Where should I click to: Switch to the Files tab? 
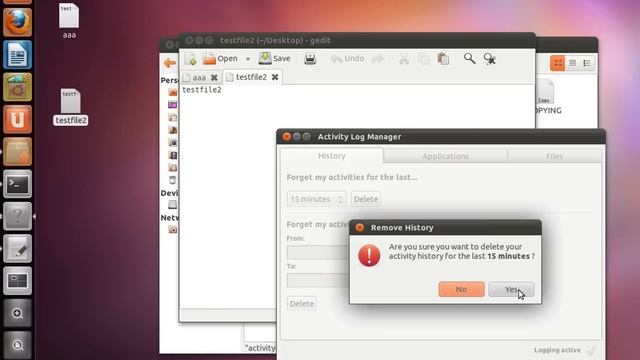coord(554,156)
